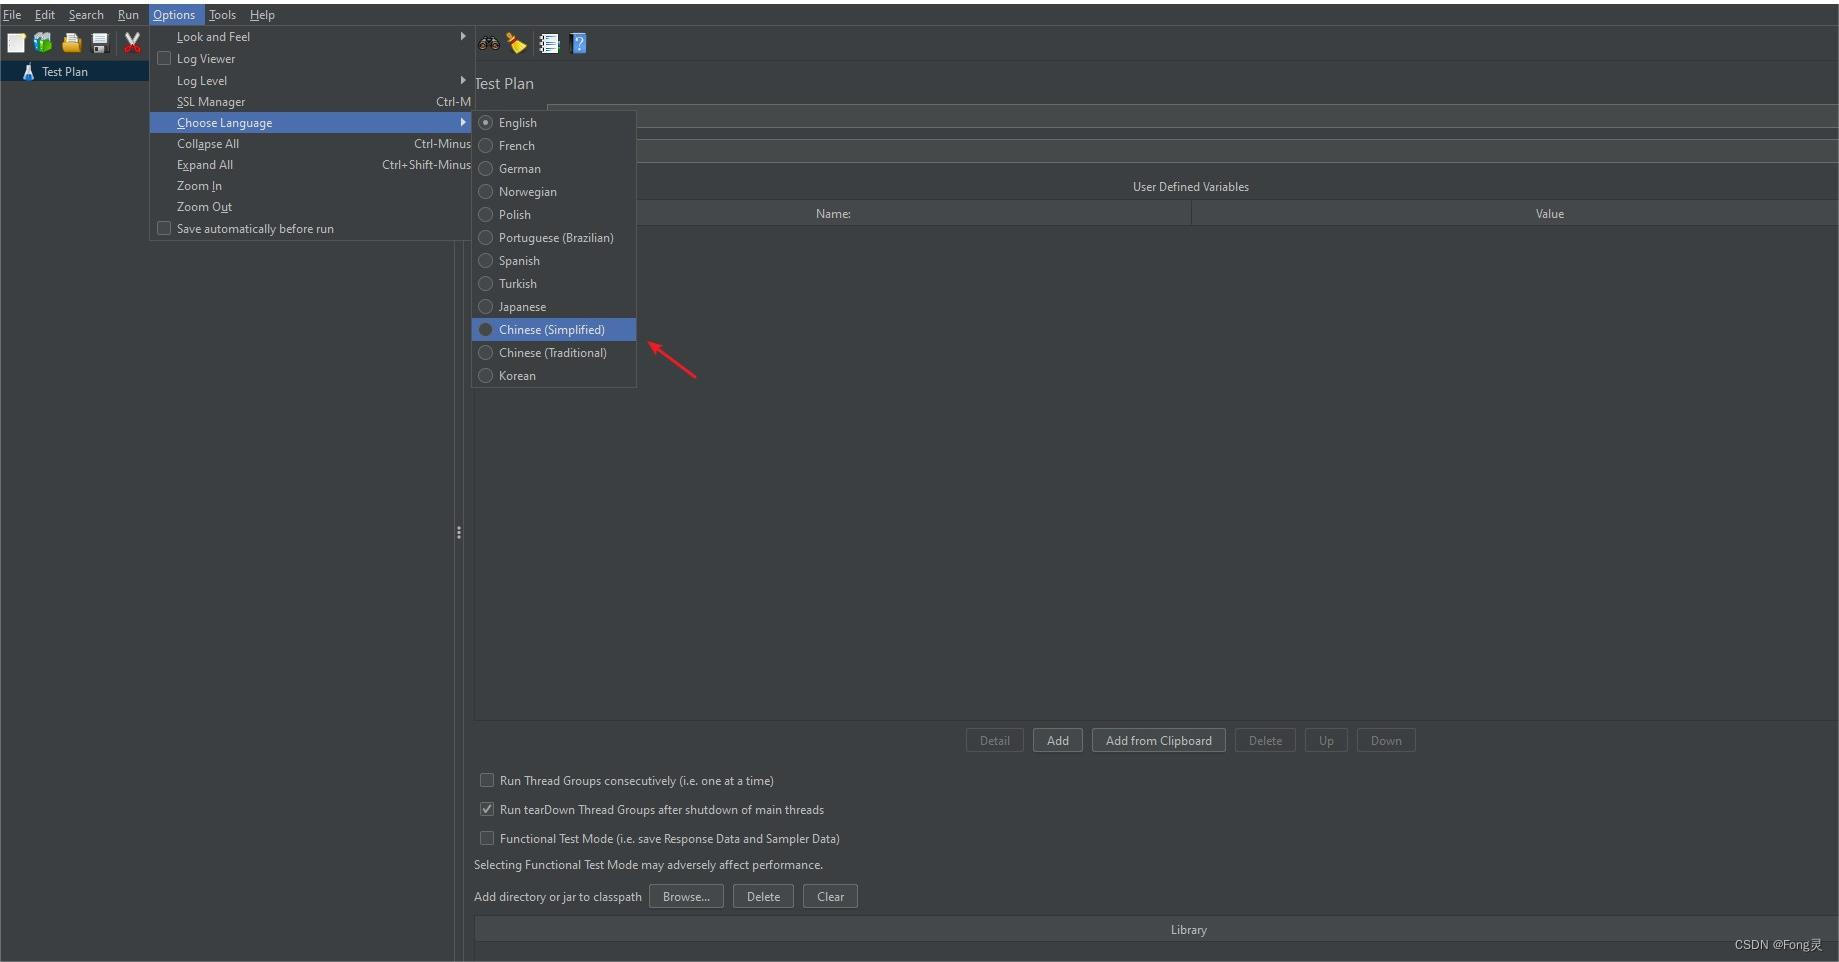The height and width of the screenshot is (962, 1839).
Task: Select Korean language option
Action: pos(554,376)
